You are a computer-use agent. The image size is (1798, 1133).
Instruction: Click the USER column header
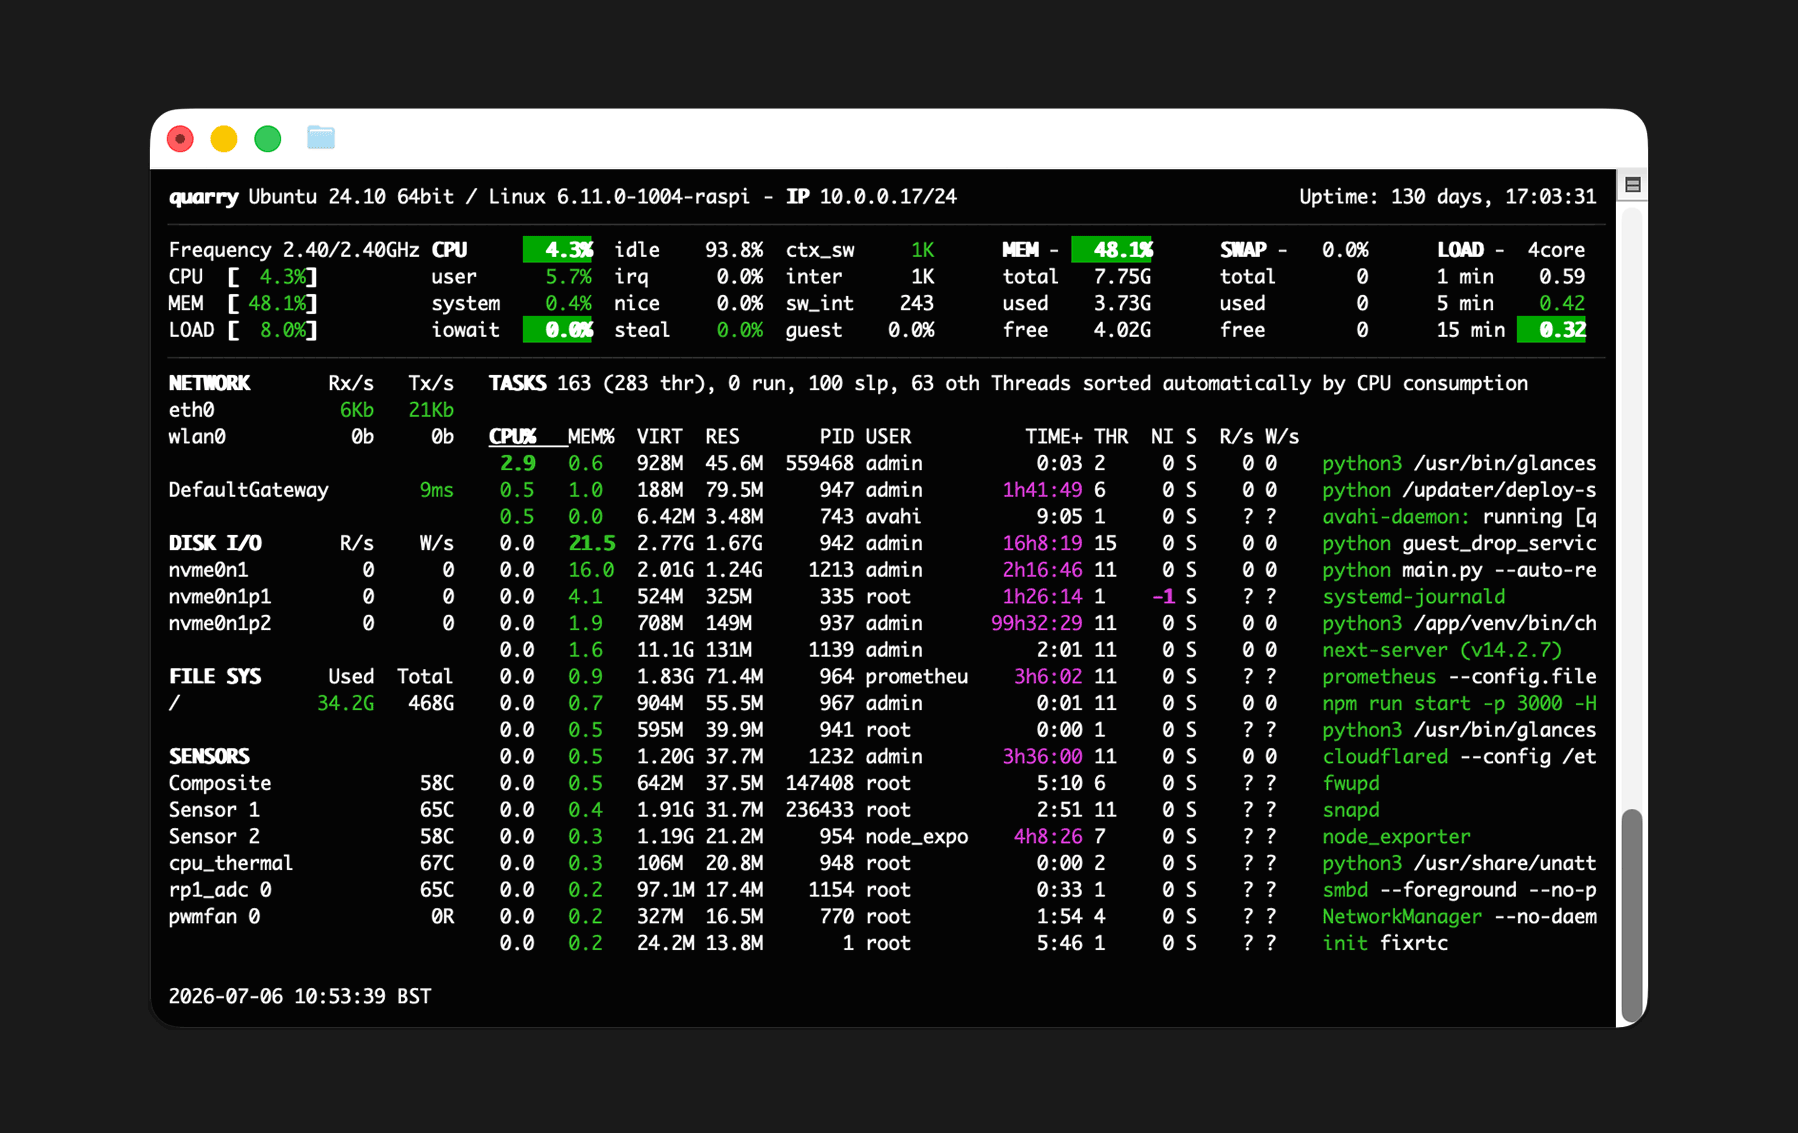coord(888,437)
